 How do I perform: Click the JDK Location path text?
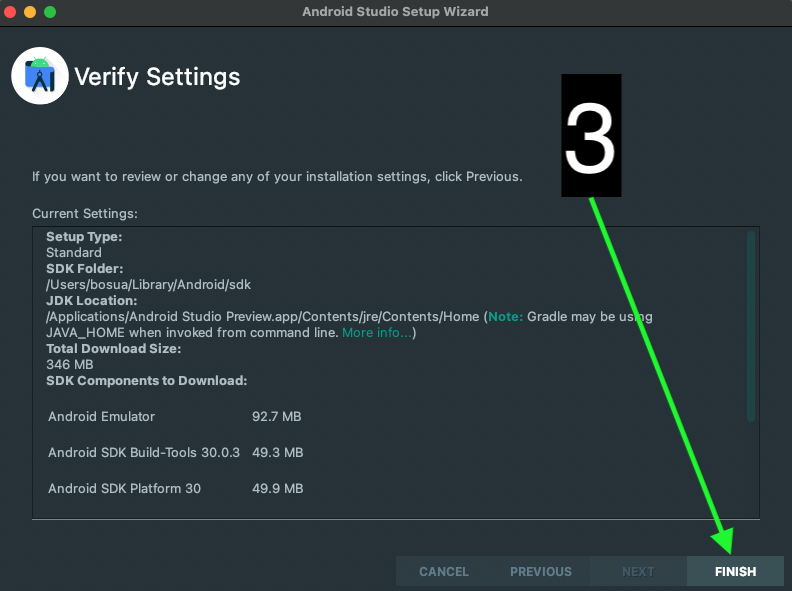[x=262, y=316]
